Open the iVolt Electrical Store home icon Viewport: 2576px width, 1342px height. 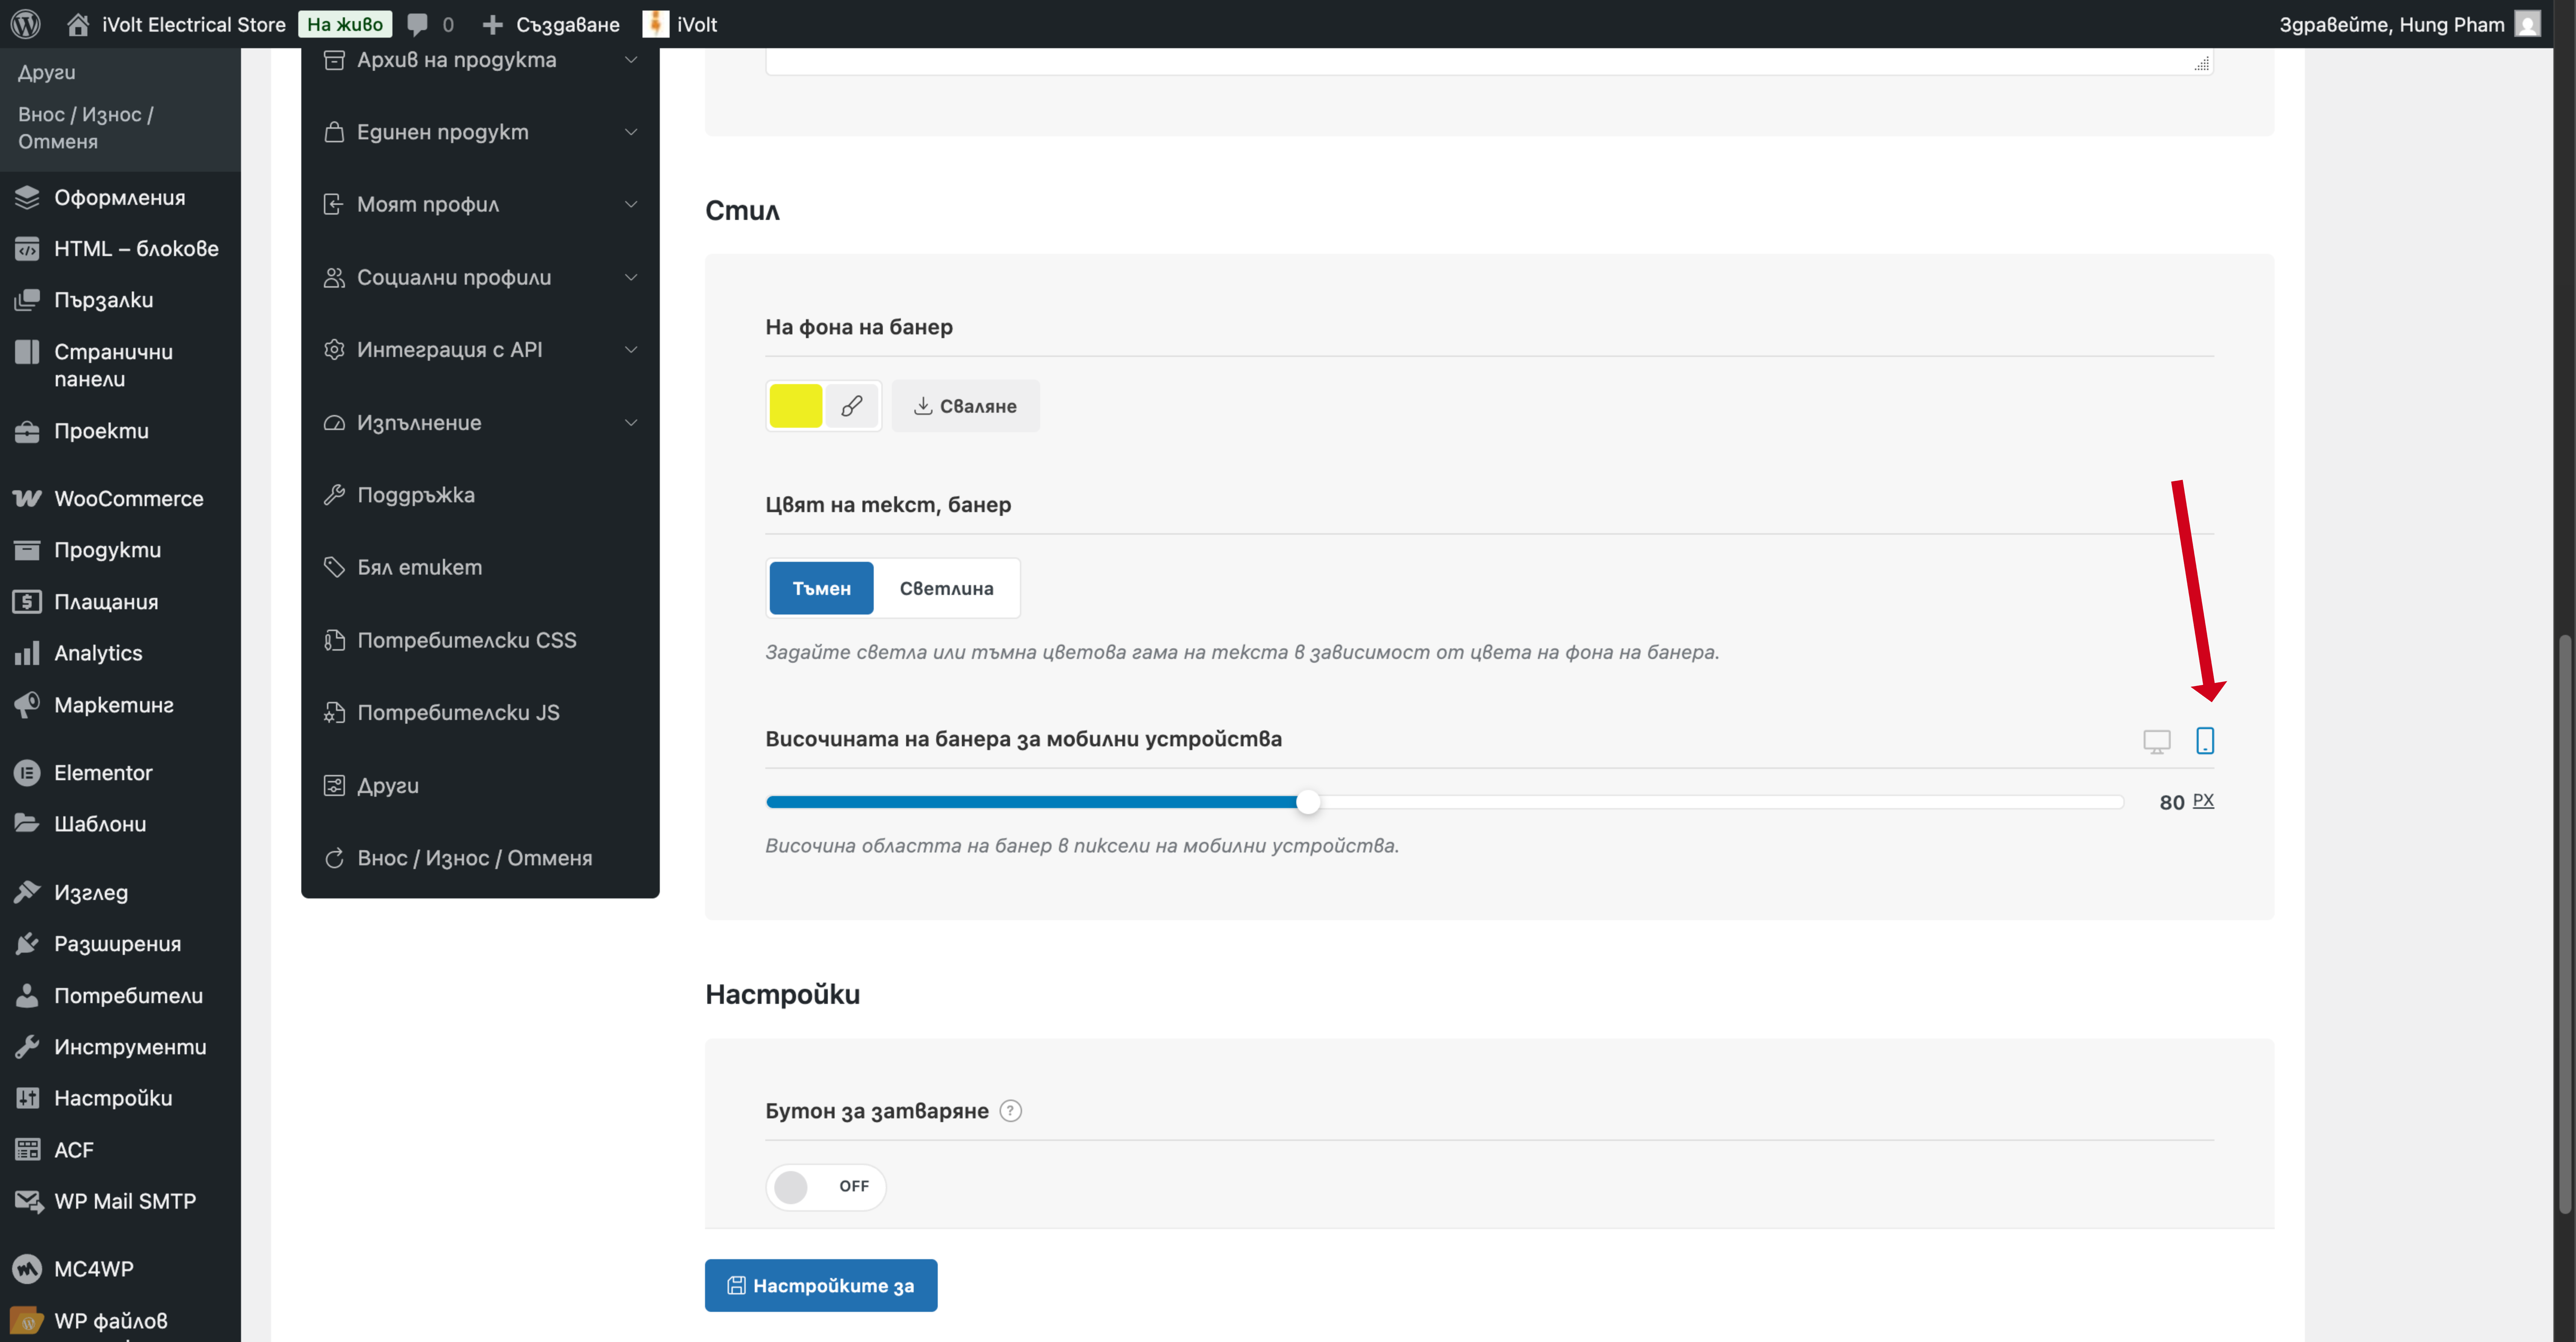click(78, 24)
